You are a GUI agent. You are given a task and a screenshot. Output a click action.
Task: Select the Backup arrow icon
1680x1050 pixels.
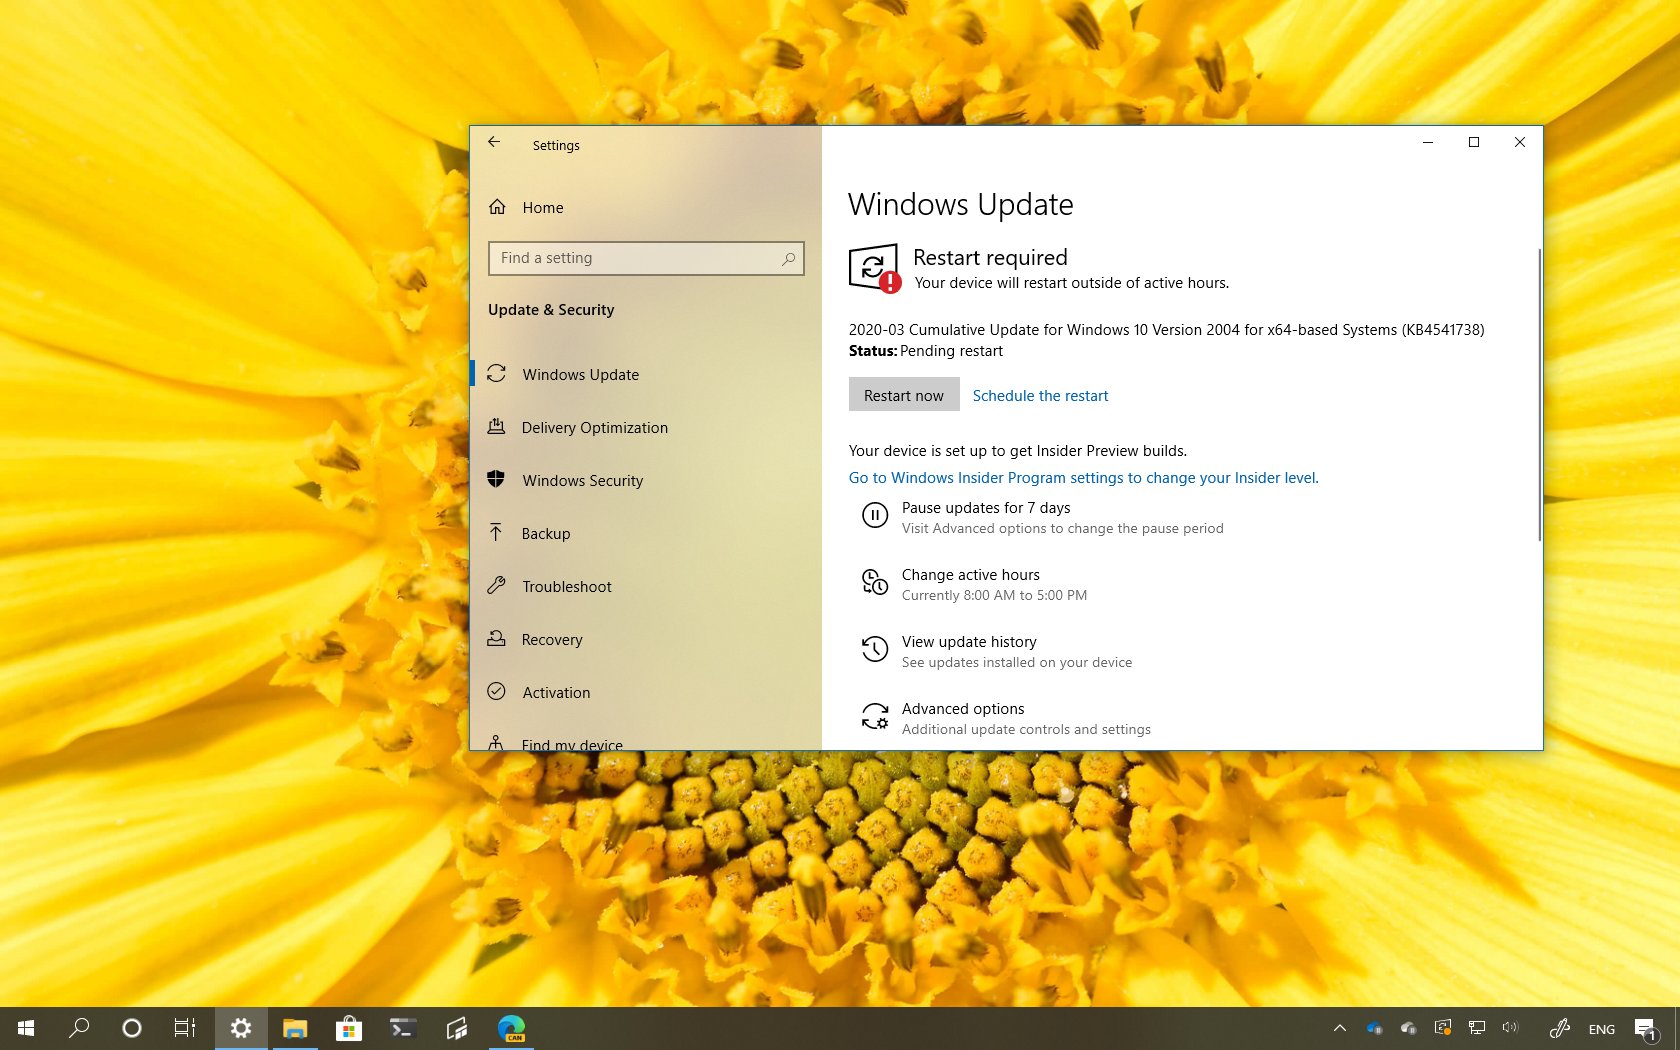click(x=496, y=532)
